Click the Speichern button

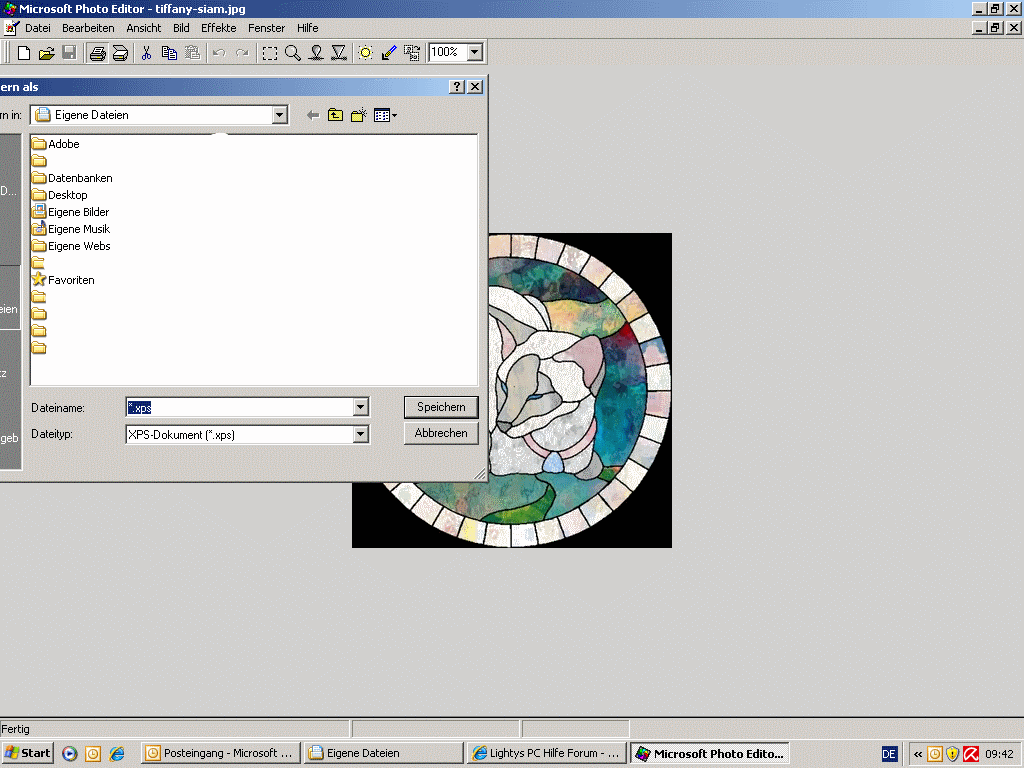click(x=441, y=407)
